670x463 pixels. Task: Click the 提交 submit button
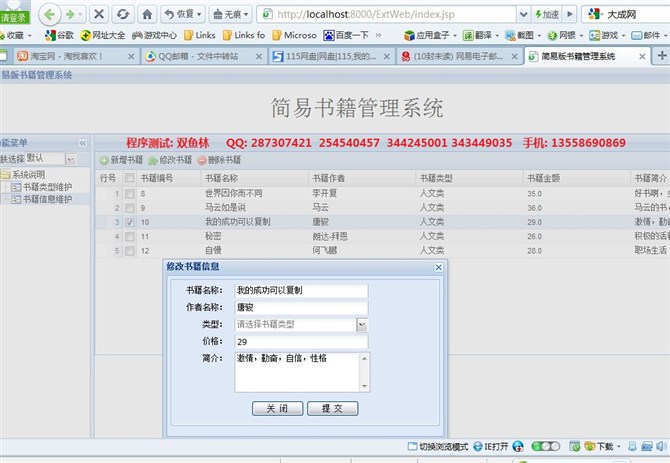point(332,409)
